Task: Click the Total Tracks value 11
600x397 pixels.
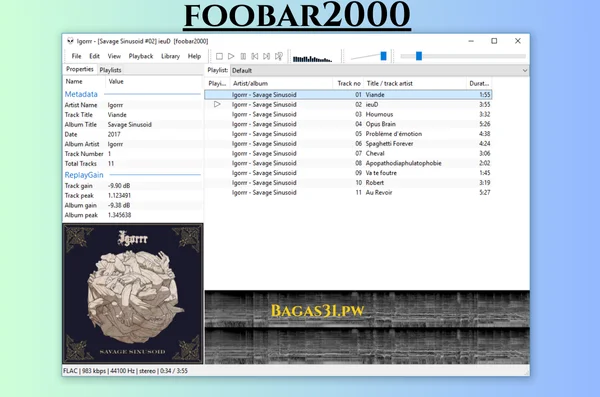Action: pyautogui.click(x=111, y=163)
